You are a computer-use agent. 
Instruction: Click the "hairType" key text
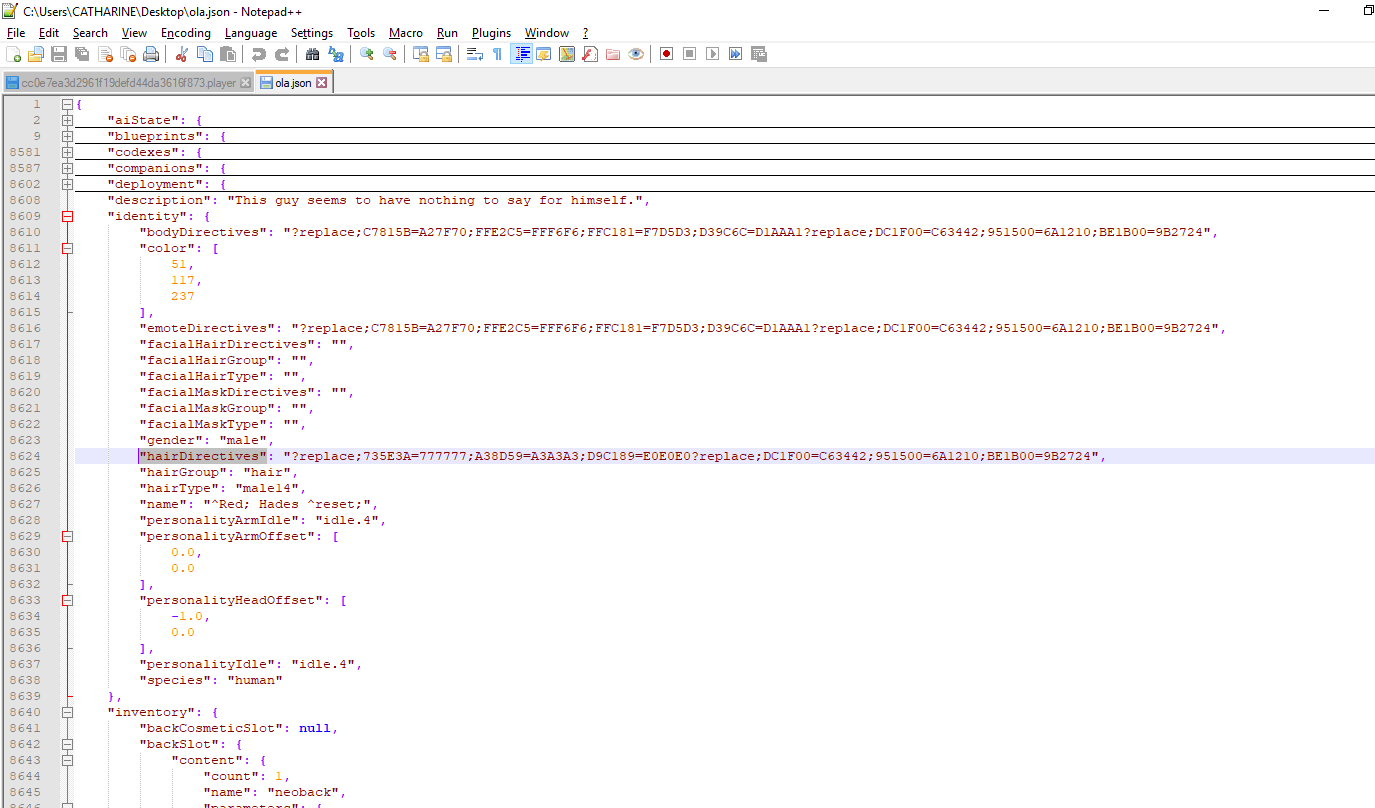(x=179, y=488)
